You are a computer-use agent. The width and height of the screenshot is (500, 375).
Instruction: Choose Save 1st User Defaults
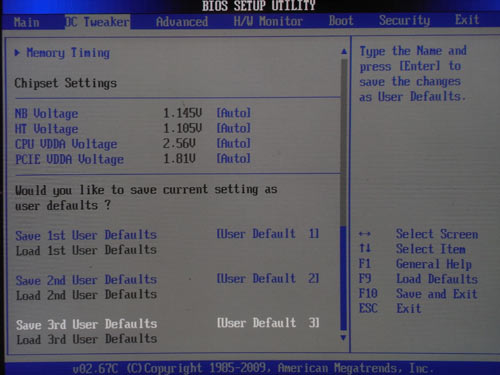coord(86,235)
